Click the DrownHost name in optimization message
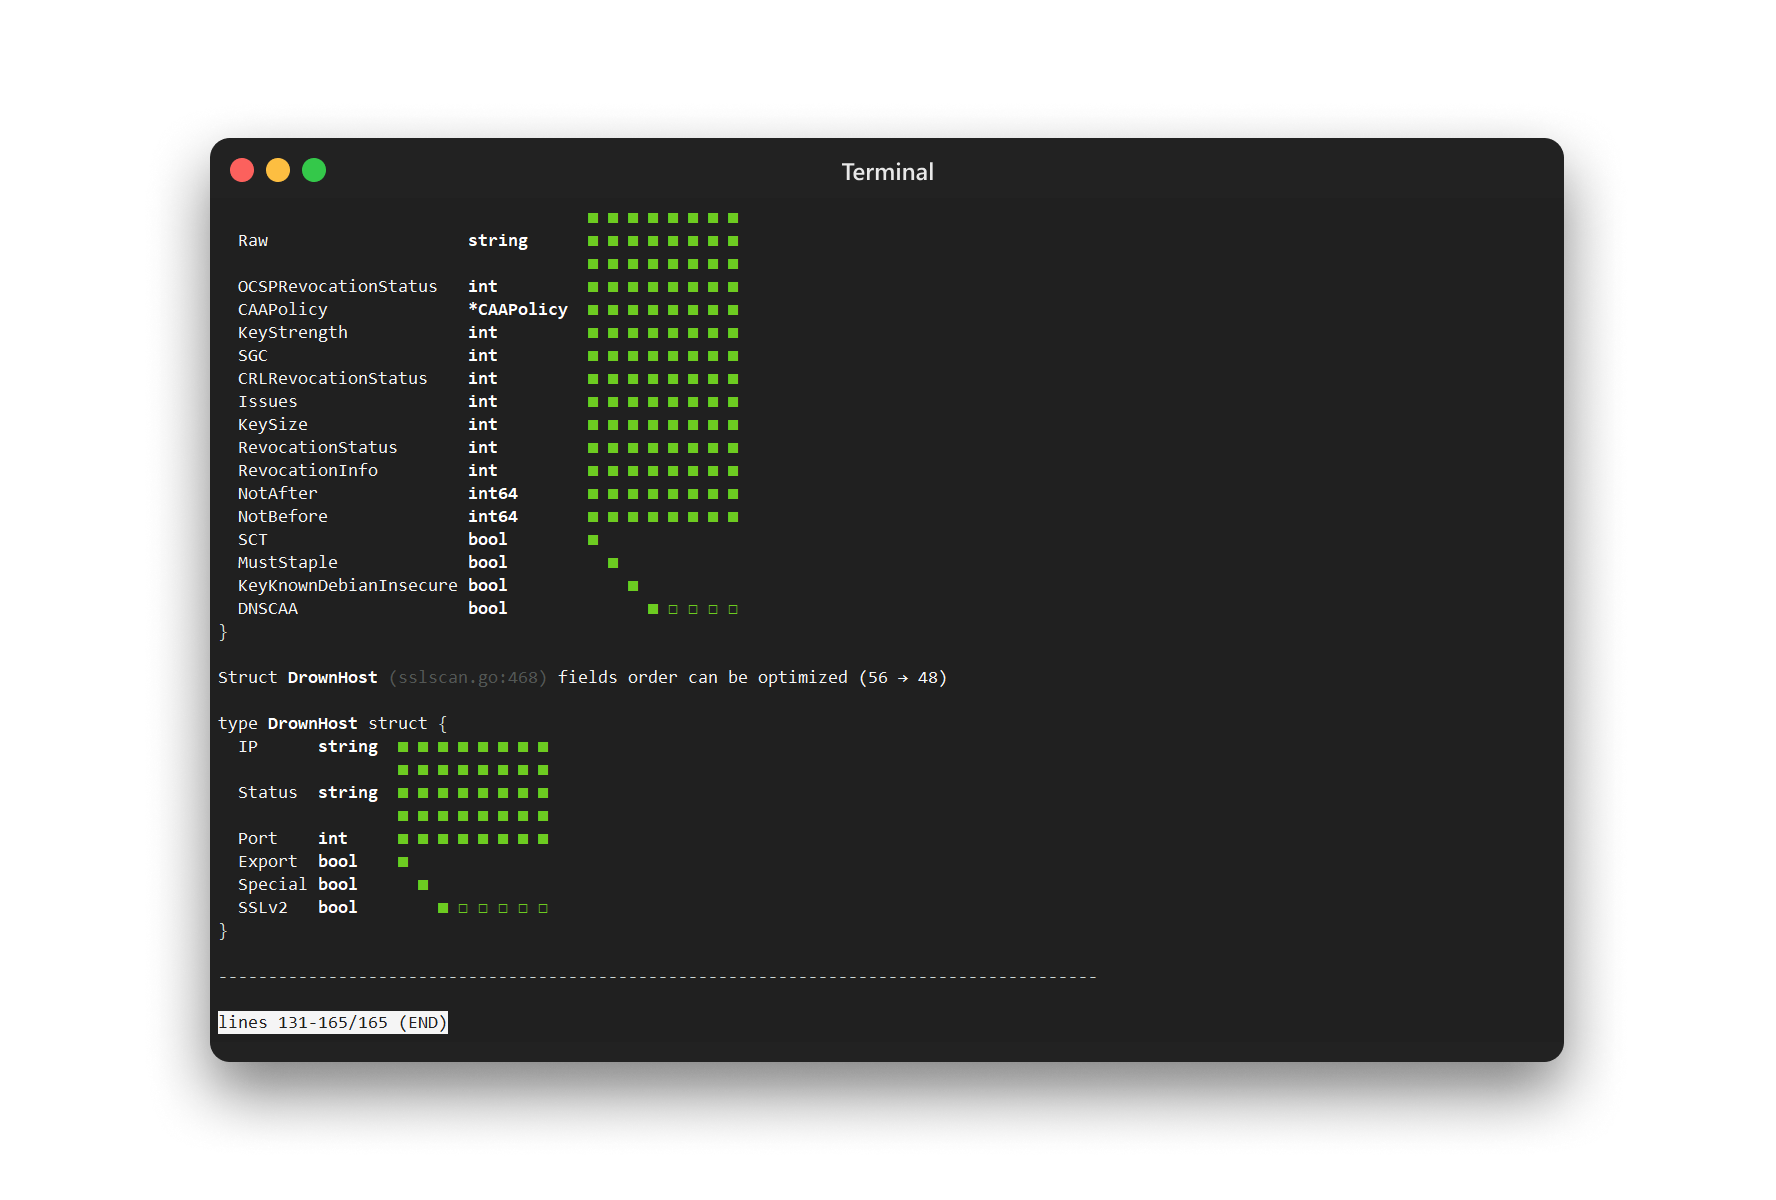 coord(333,678)
